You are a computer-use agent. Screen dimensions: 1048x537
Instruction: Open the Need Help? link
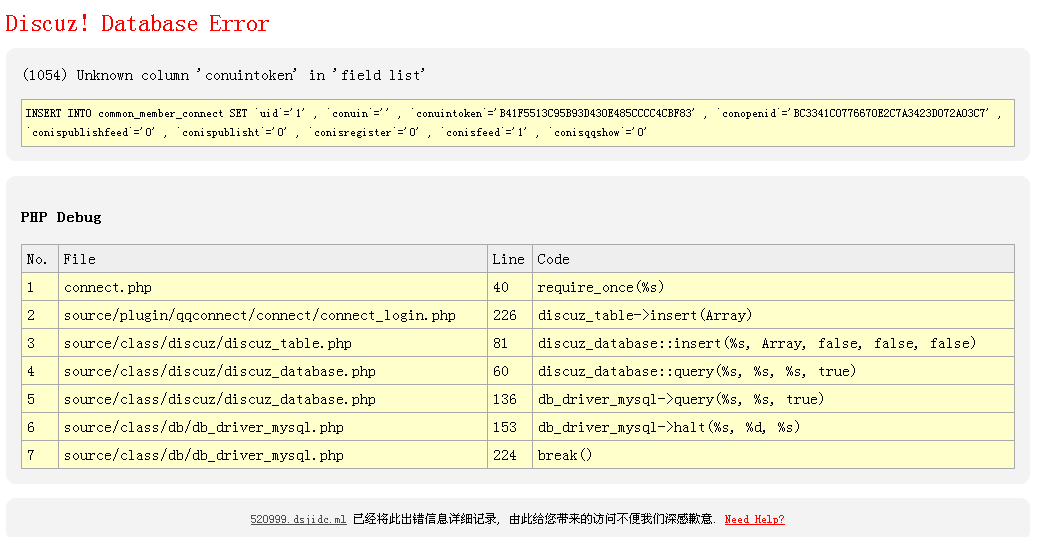(x=754, y=520)
